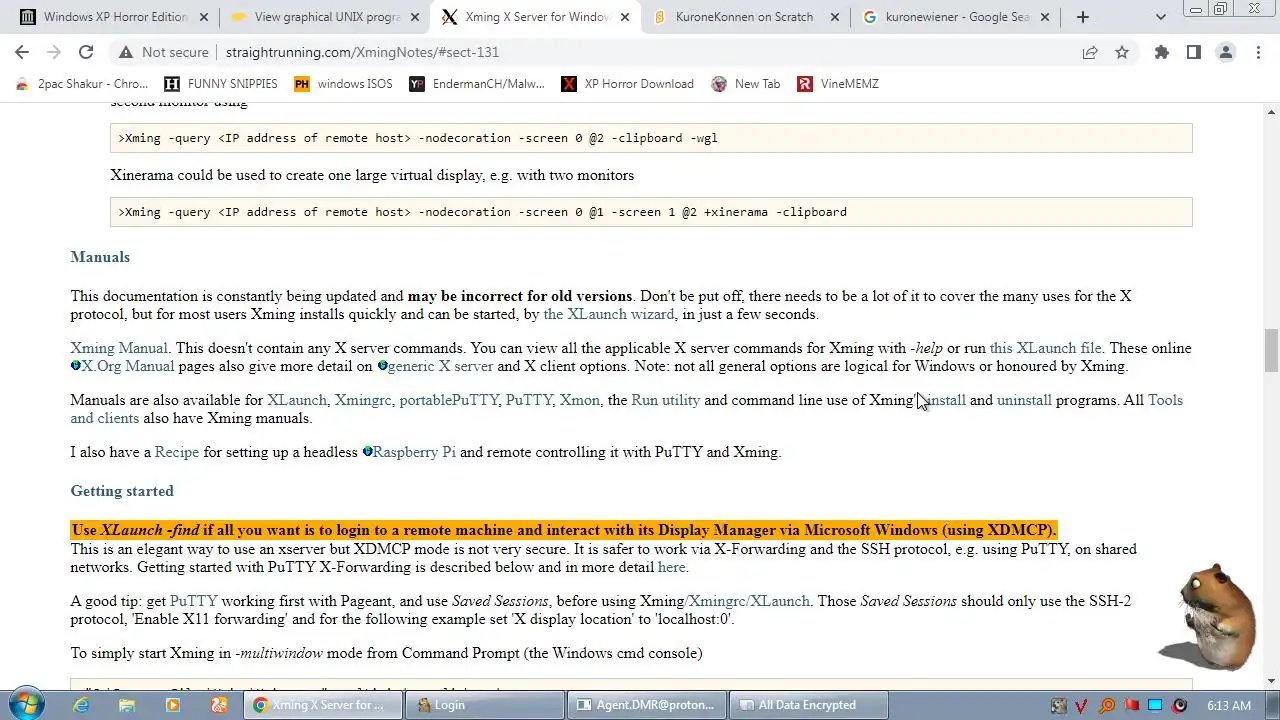Screen dimensions: 1280x720
Task: Open the Chrome three-dot menu
Action: pyautogui.click(x=1258, y=52)
